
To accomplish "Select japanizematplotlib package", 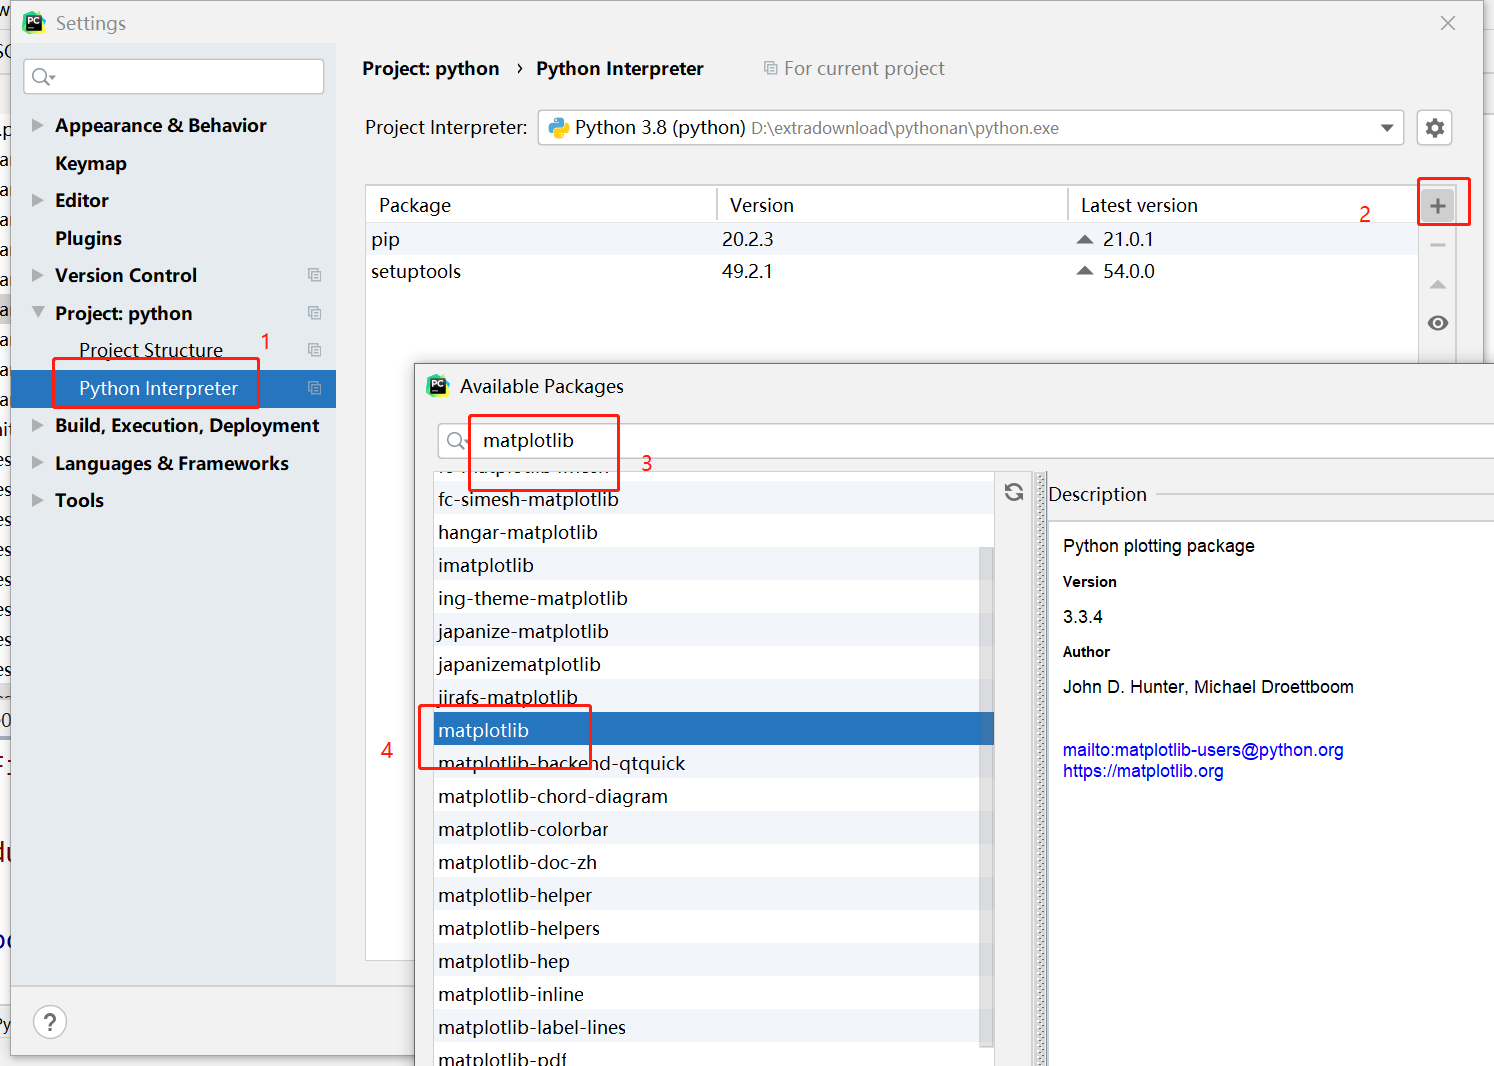I will pyautogui.click(x=706, y=664).
